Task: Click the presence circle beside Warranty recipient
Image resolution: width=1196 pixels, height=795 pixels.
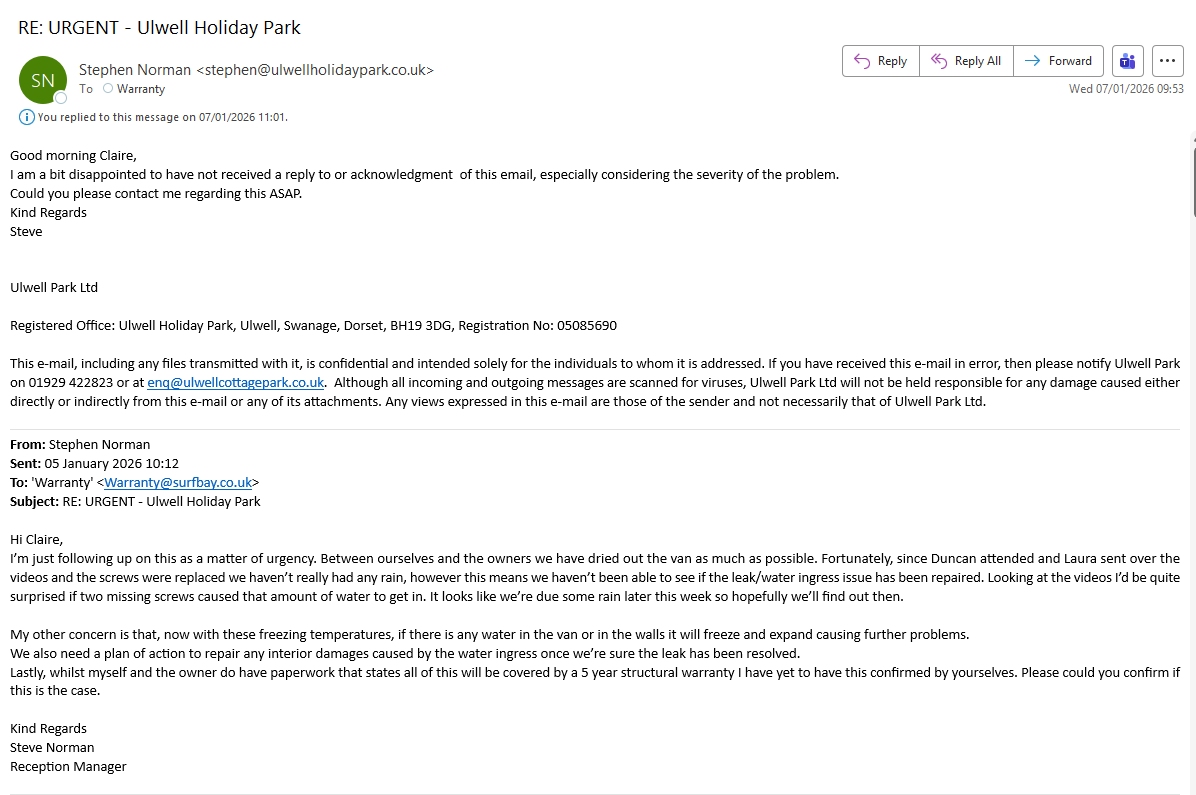Action: click(x=108, y=89)
